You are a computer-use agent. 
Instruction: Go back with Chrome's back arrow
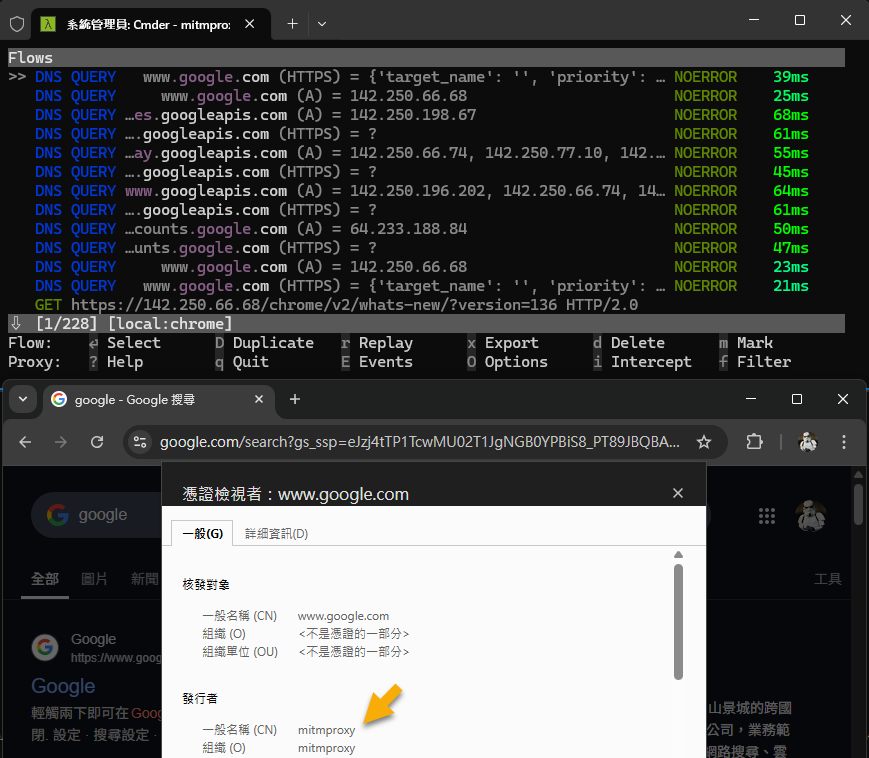tap(25, 442)
